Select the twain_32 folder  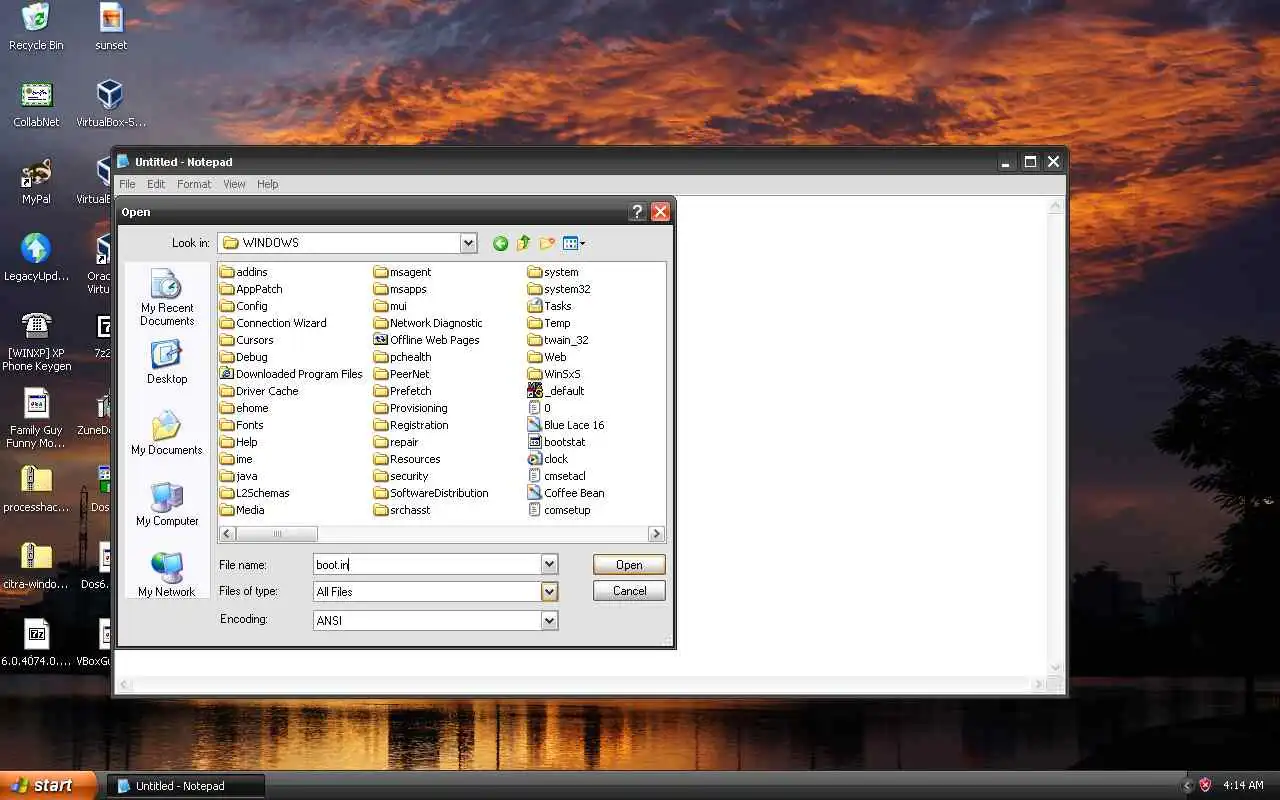[558, 340]
